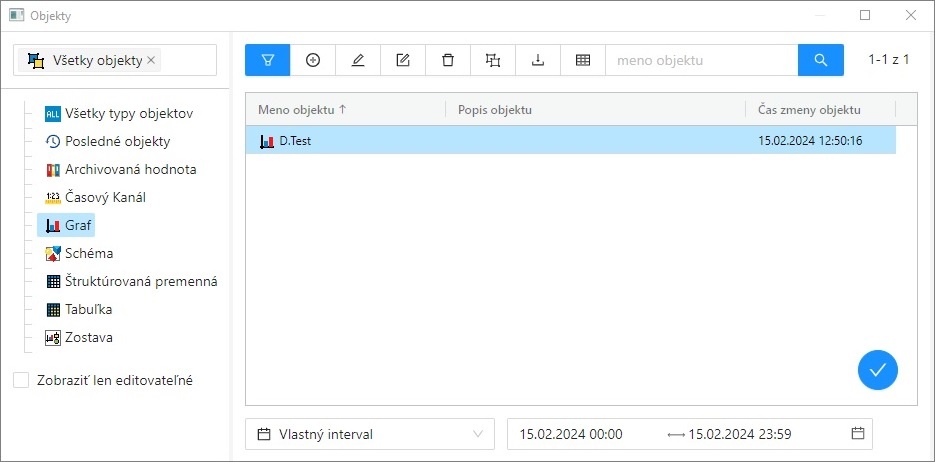The image size is (935, 462).
Task: Click the 'Čas zmeny objektu' column header
Action: 809,110
